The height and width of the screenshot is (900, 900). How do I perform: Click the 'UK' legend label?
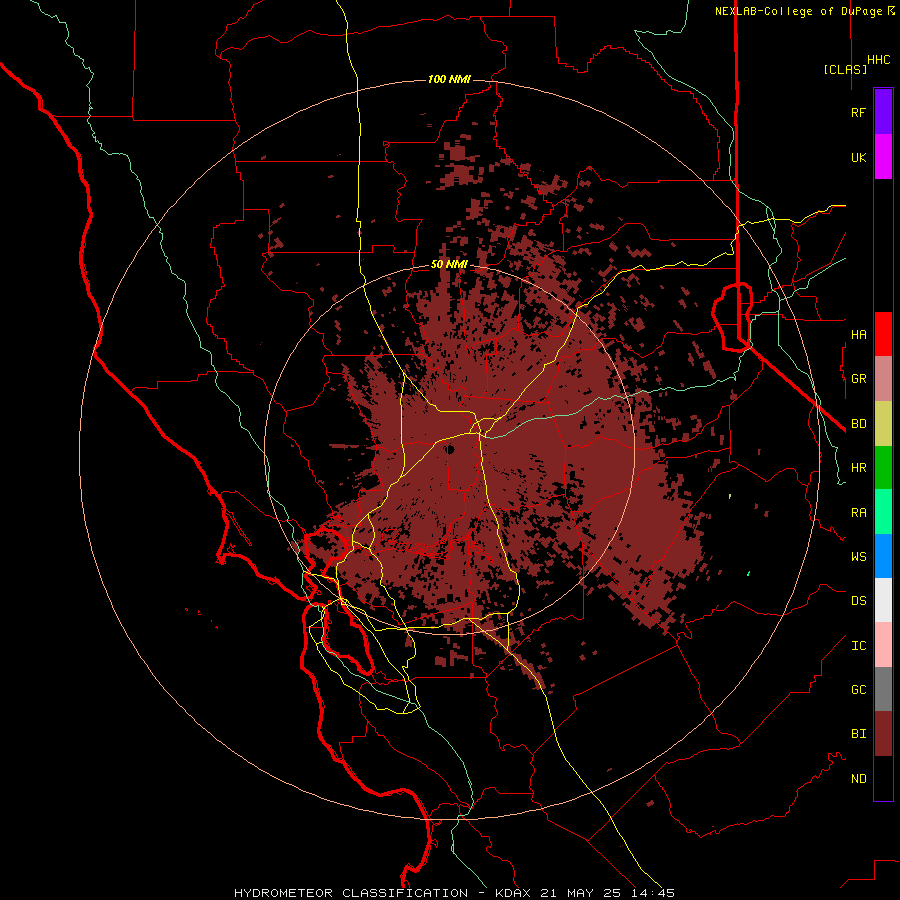point(858,157)
